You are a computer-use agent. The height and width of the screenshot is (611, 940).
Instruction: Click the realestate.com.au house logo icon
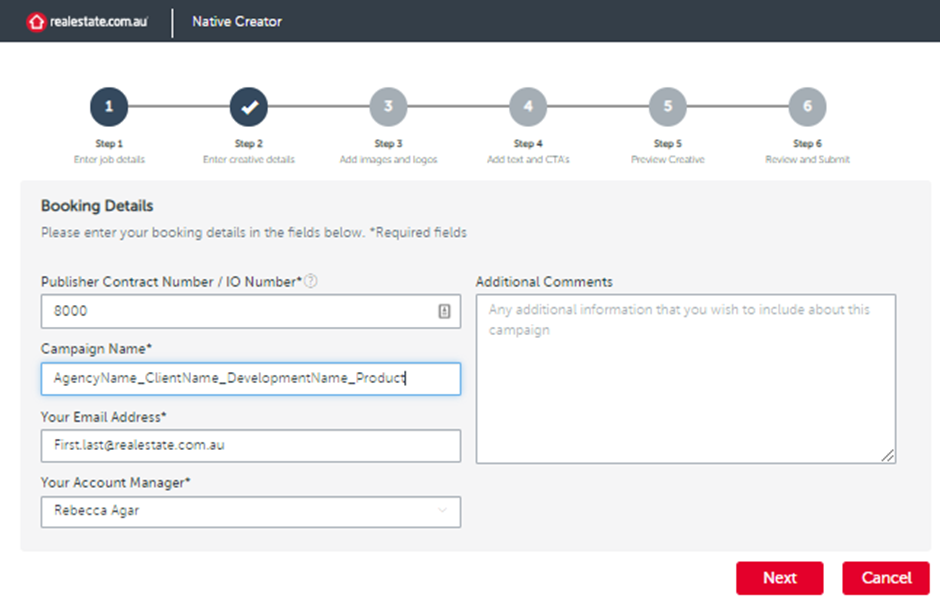pyautogui.click(x=36, y=21)
